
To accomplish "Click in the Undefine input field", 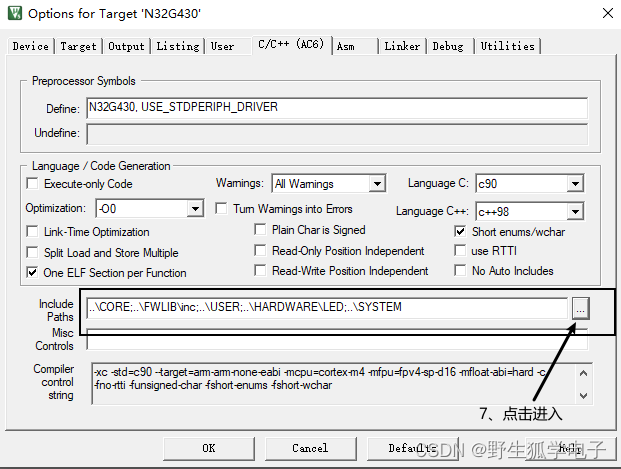I will click(337, 135).
